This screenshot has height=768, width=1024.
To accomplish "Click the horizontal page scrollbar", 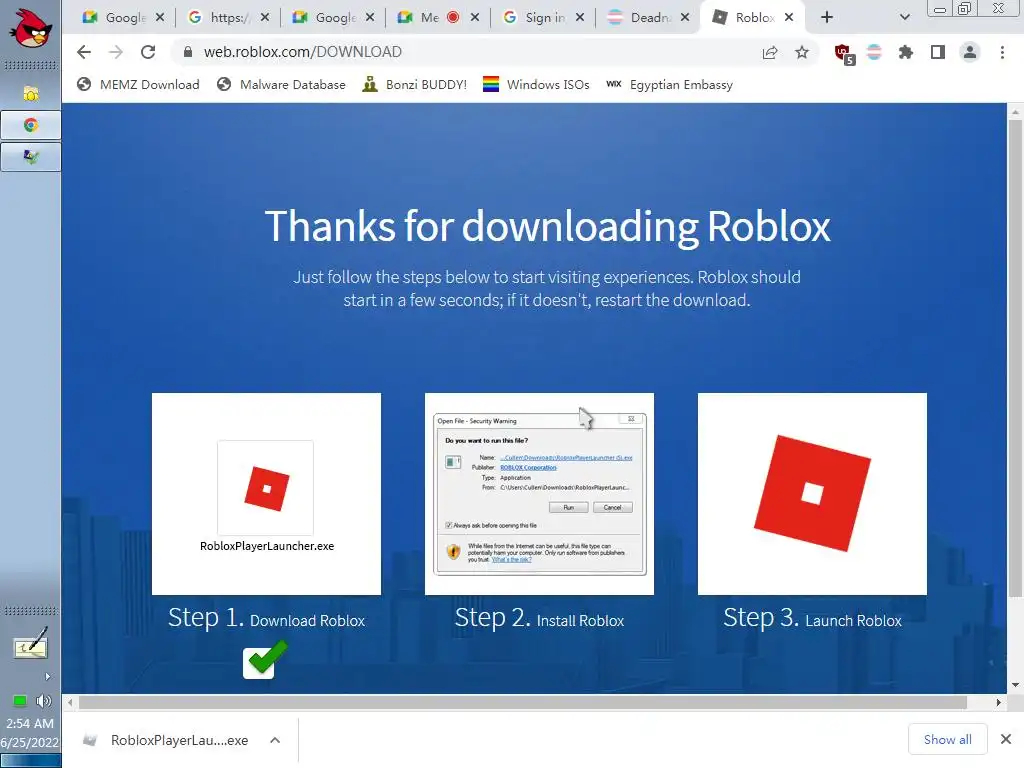I will click(x=522, y=702).
